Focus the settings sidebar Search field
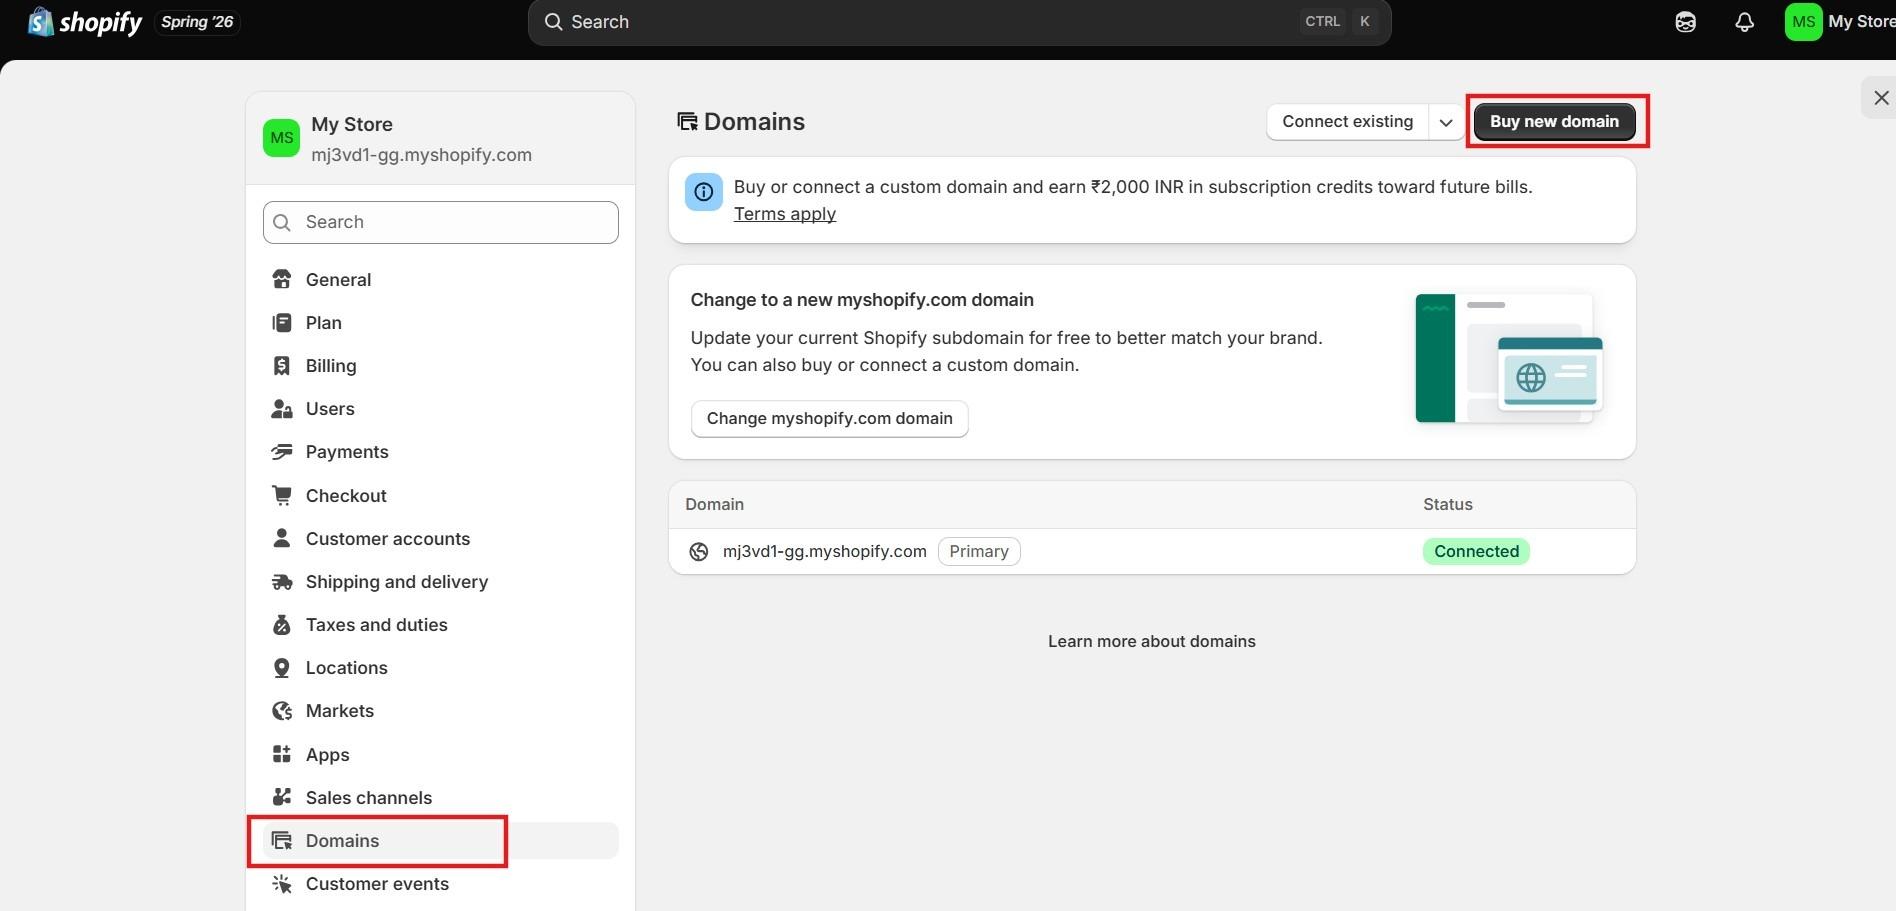This screenshot has height=911, width=1896. pos(440,222)
